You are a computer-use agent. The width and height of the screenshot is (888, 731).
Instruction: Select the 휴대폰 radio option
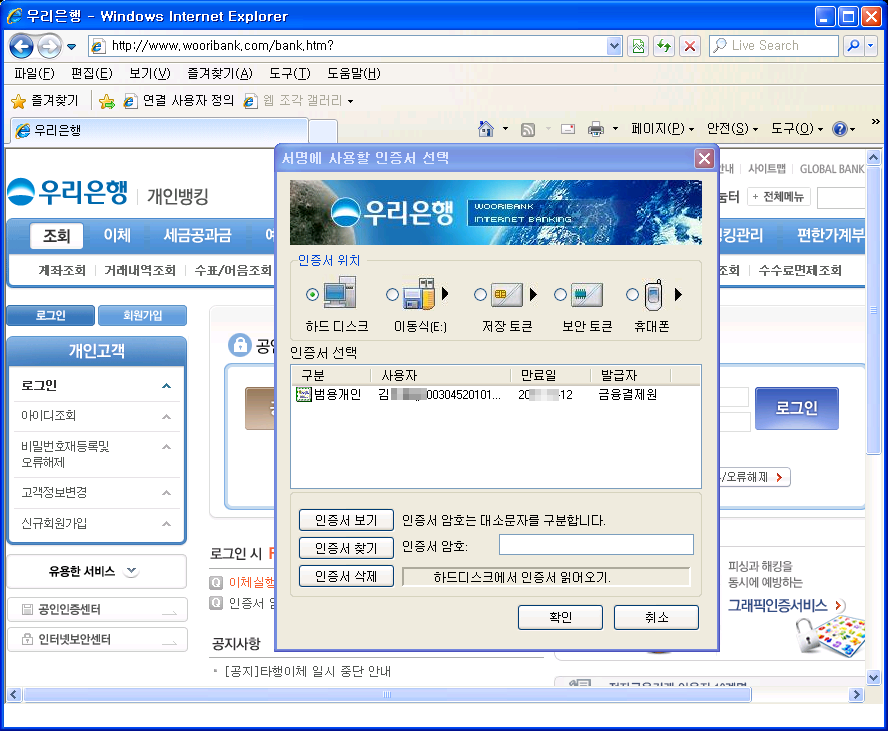pyautogui.click(x=633, y=294)
